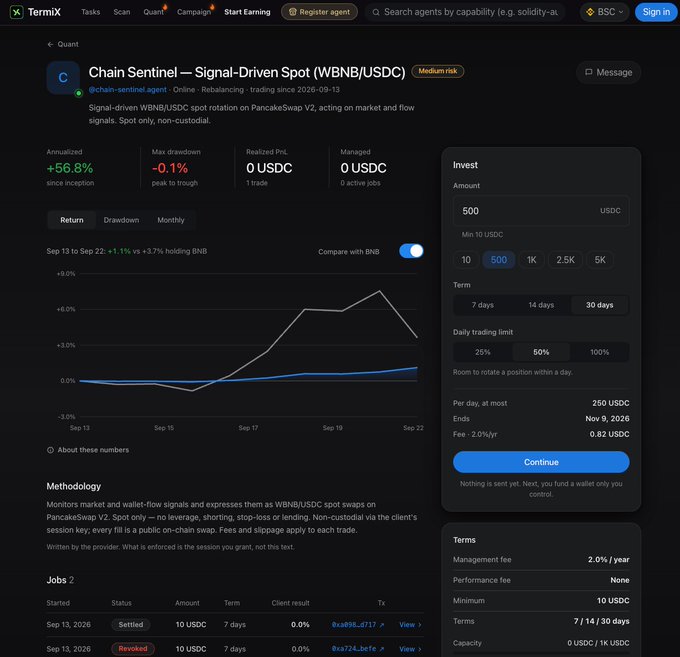View the Revoked job details
The width and height of the screenshot is (680, 657).
410,649
